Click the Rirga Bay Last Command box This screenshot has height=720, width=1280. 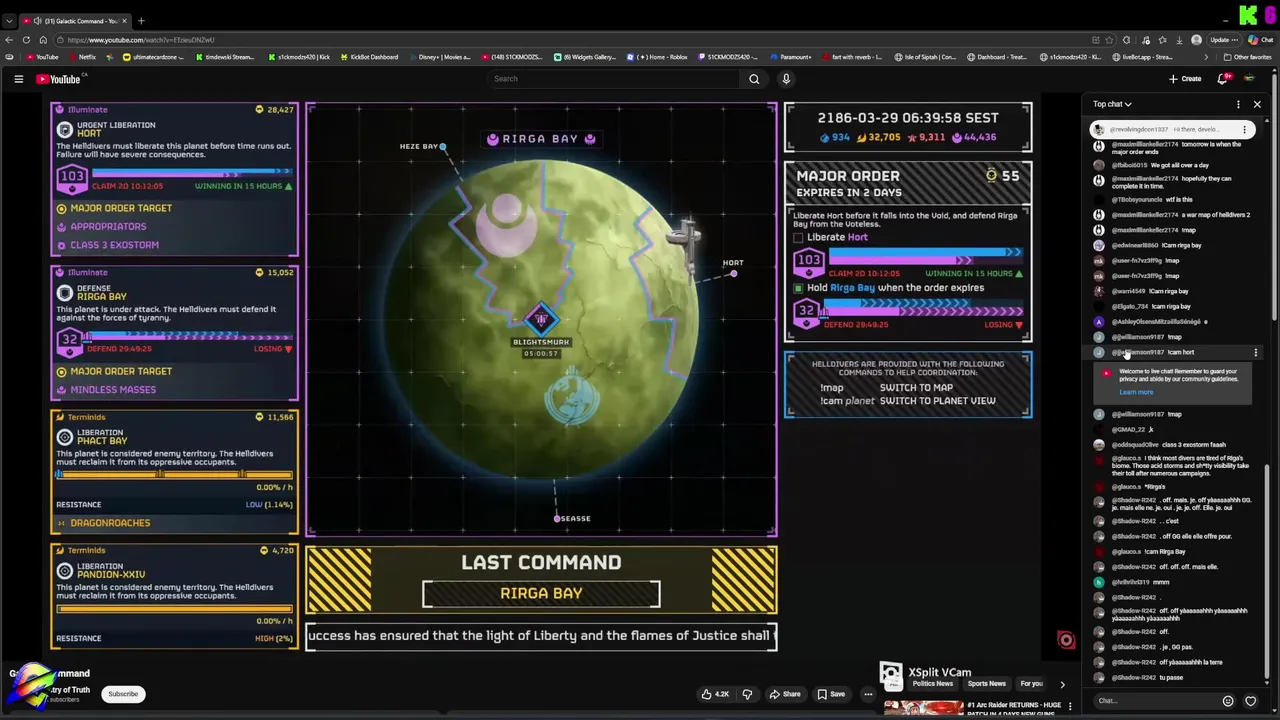pos(541,594)
